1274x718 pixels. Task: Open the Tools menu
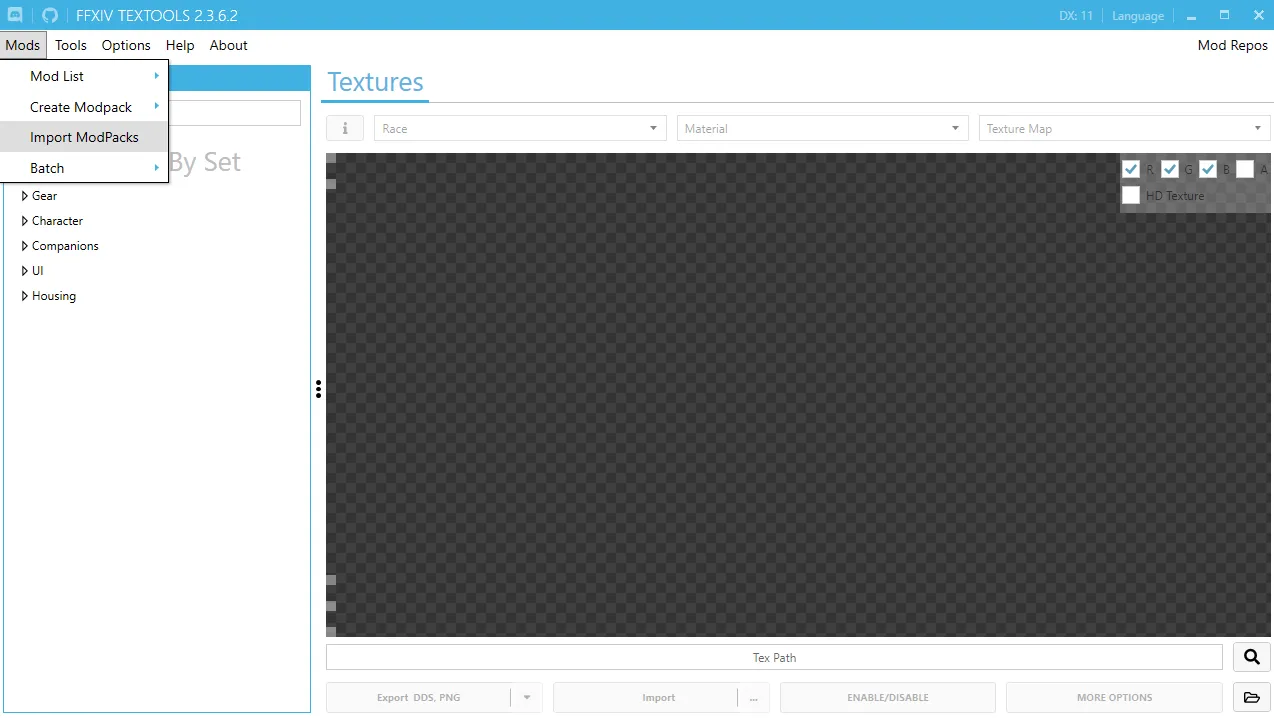click(x=71, y=45)
